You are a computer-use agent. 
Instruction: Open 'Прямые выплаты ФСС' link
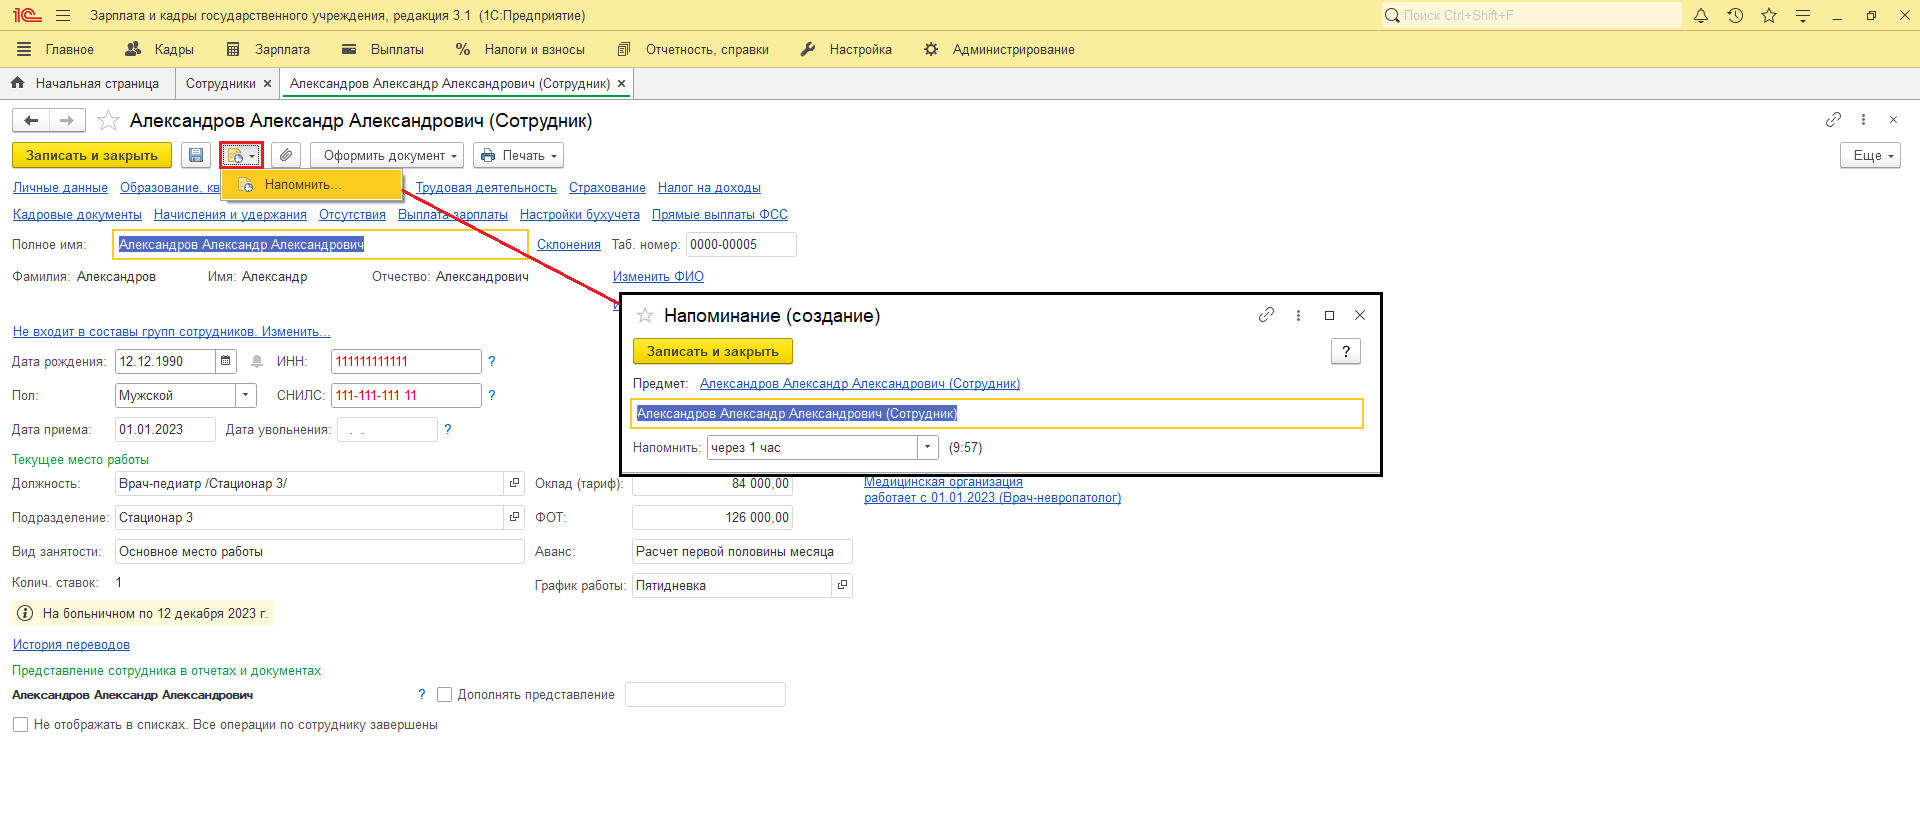pyautogui.click(x=720, y=215)
